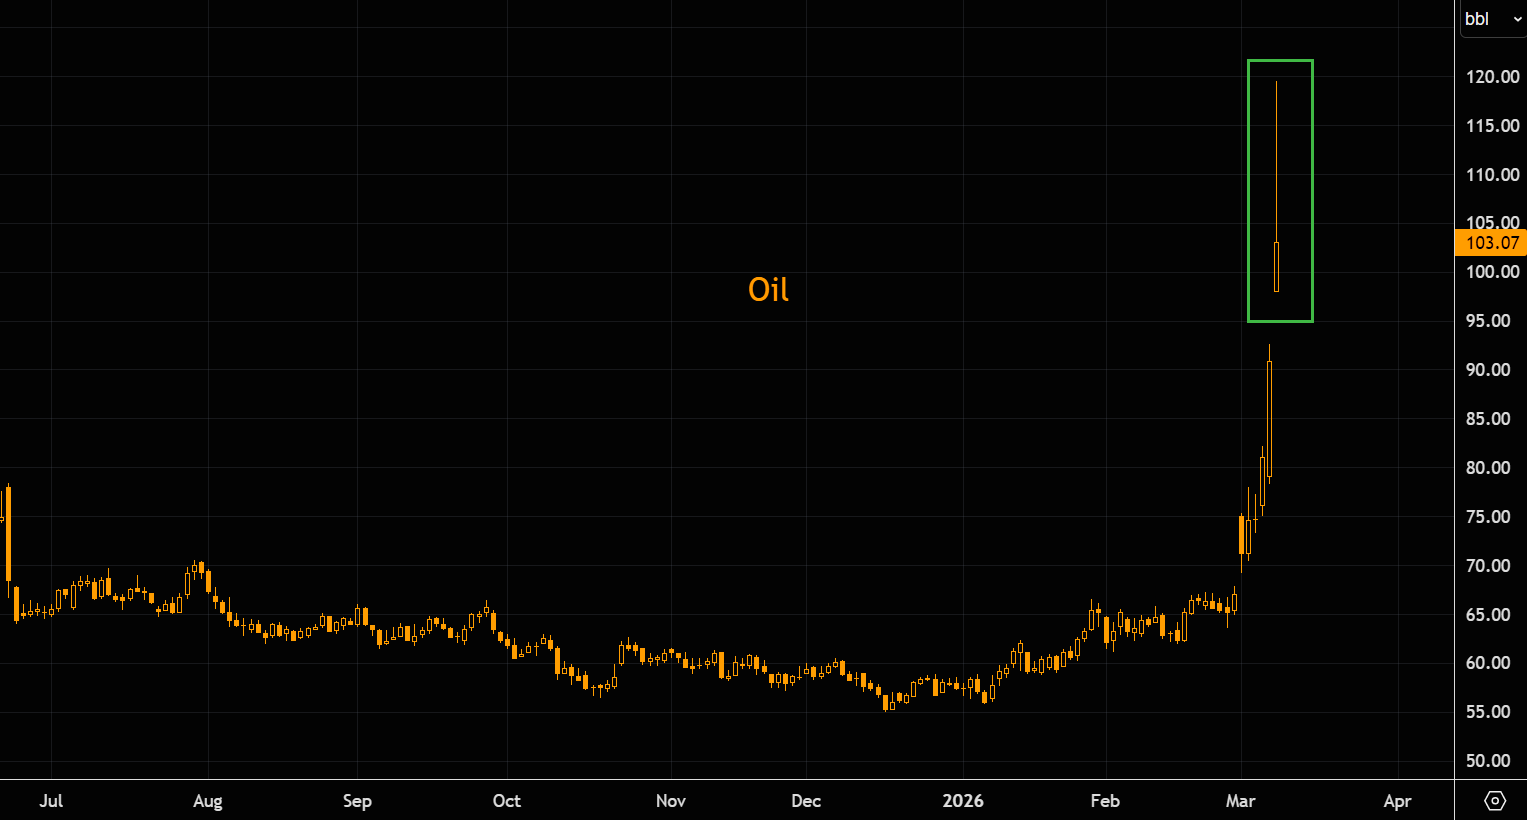Click the Feb label on time axis
Viewport: 1527px width, 820px height.
[1105, 801]
